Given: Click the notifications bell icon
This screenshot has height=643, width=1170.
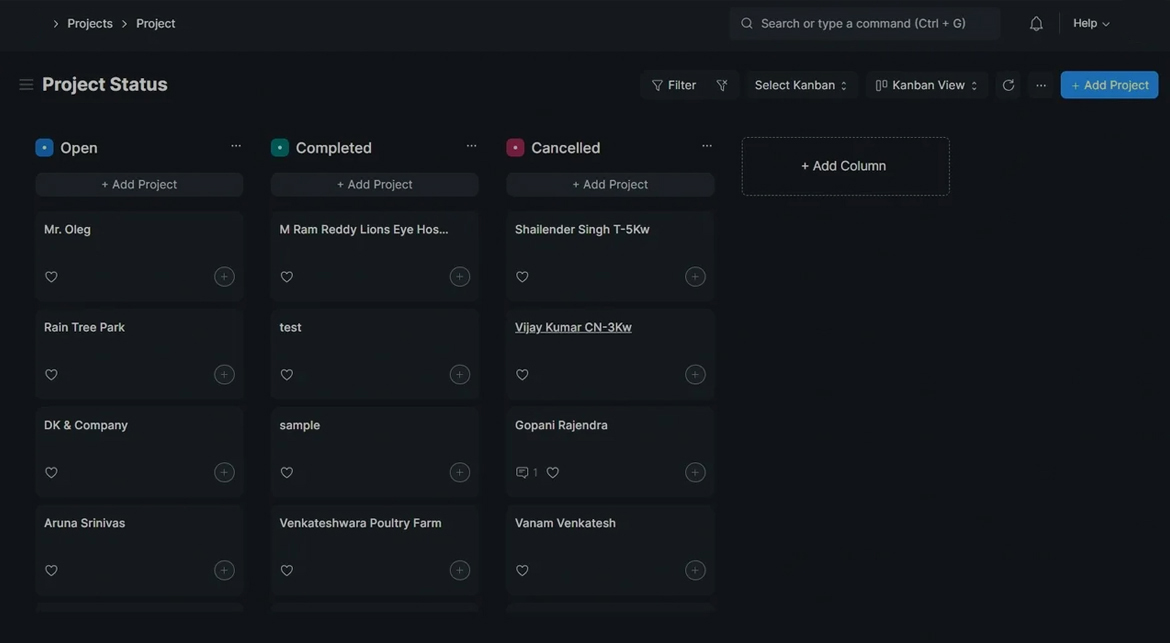Looking at the screenshot, I should (x=1036, y=24).
